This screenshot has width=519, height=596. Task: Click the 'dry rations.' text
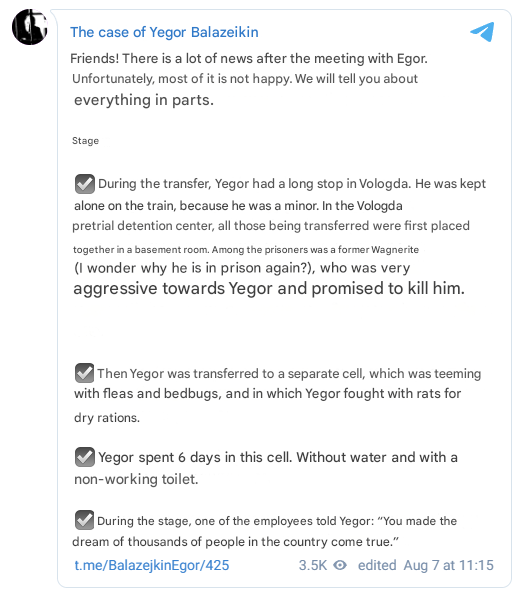[x=107, y=418]
